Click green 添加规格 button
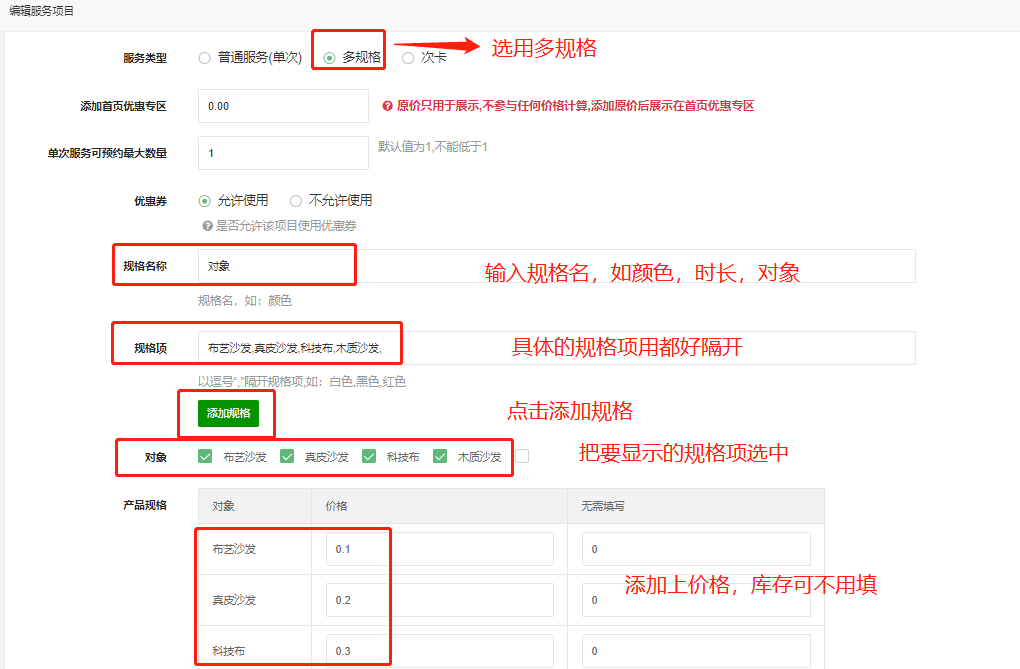The width and height of the screenshot is (1020, 669). 228,413
